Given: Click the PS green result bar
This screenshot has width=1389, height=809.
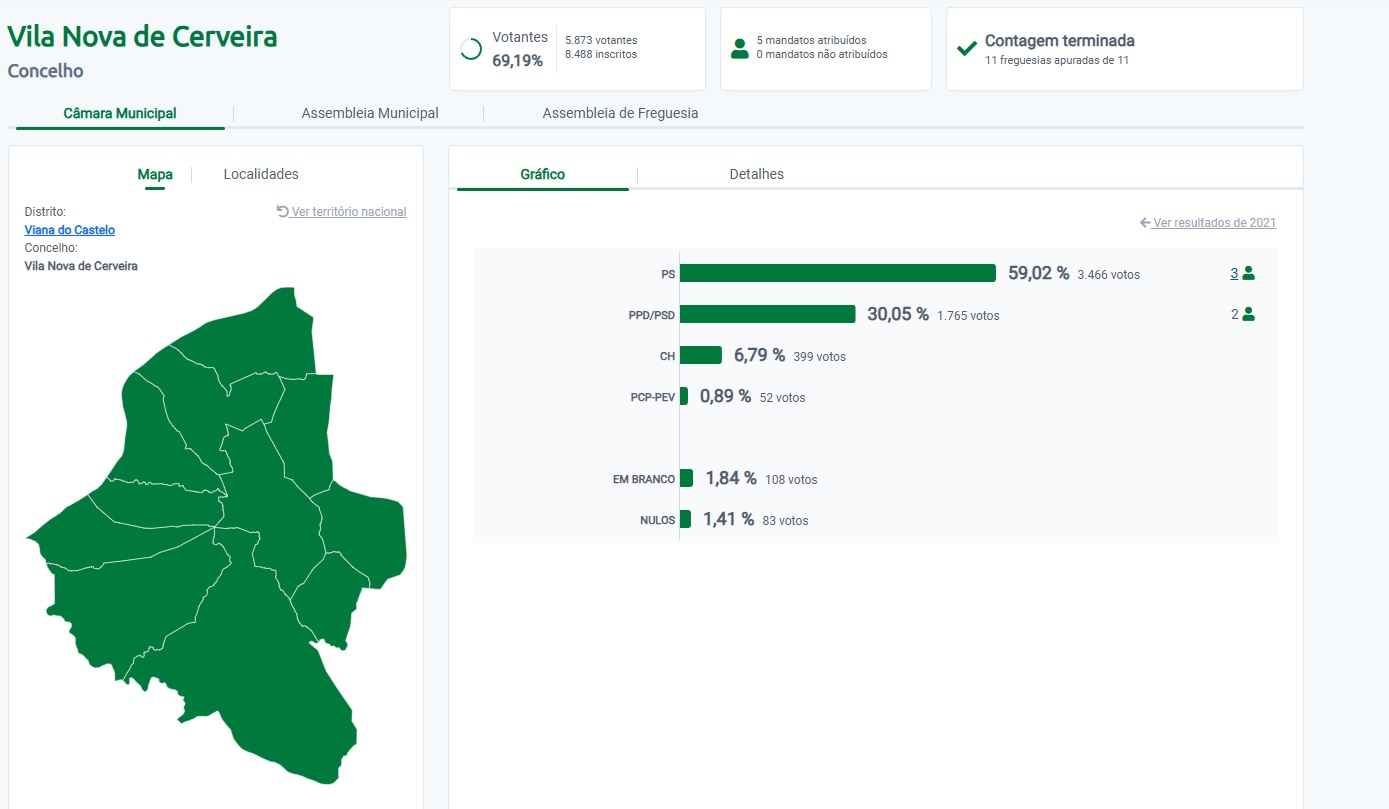Looking at the screenshot, I should (x=838, y=273).
